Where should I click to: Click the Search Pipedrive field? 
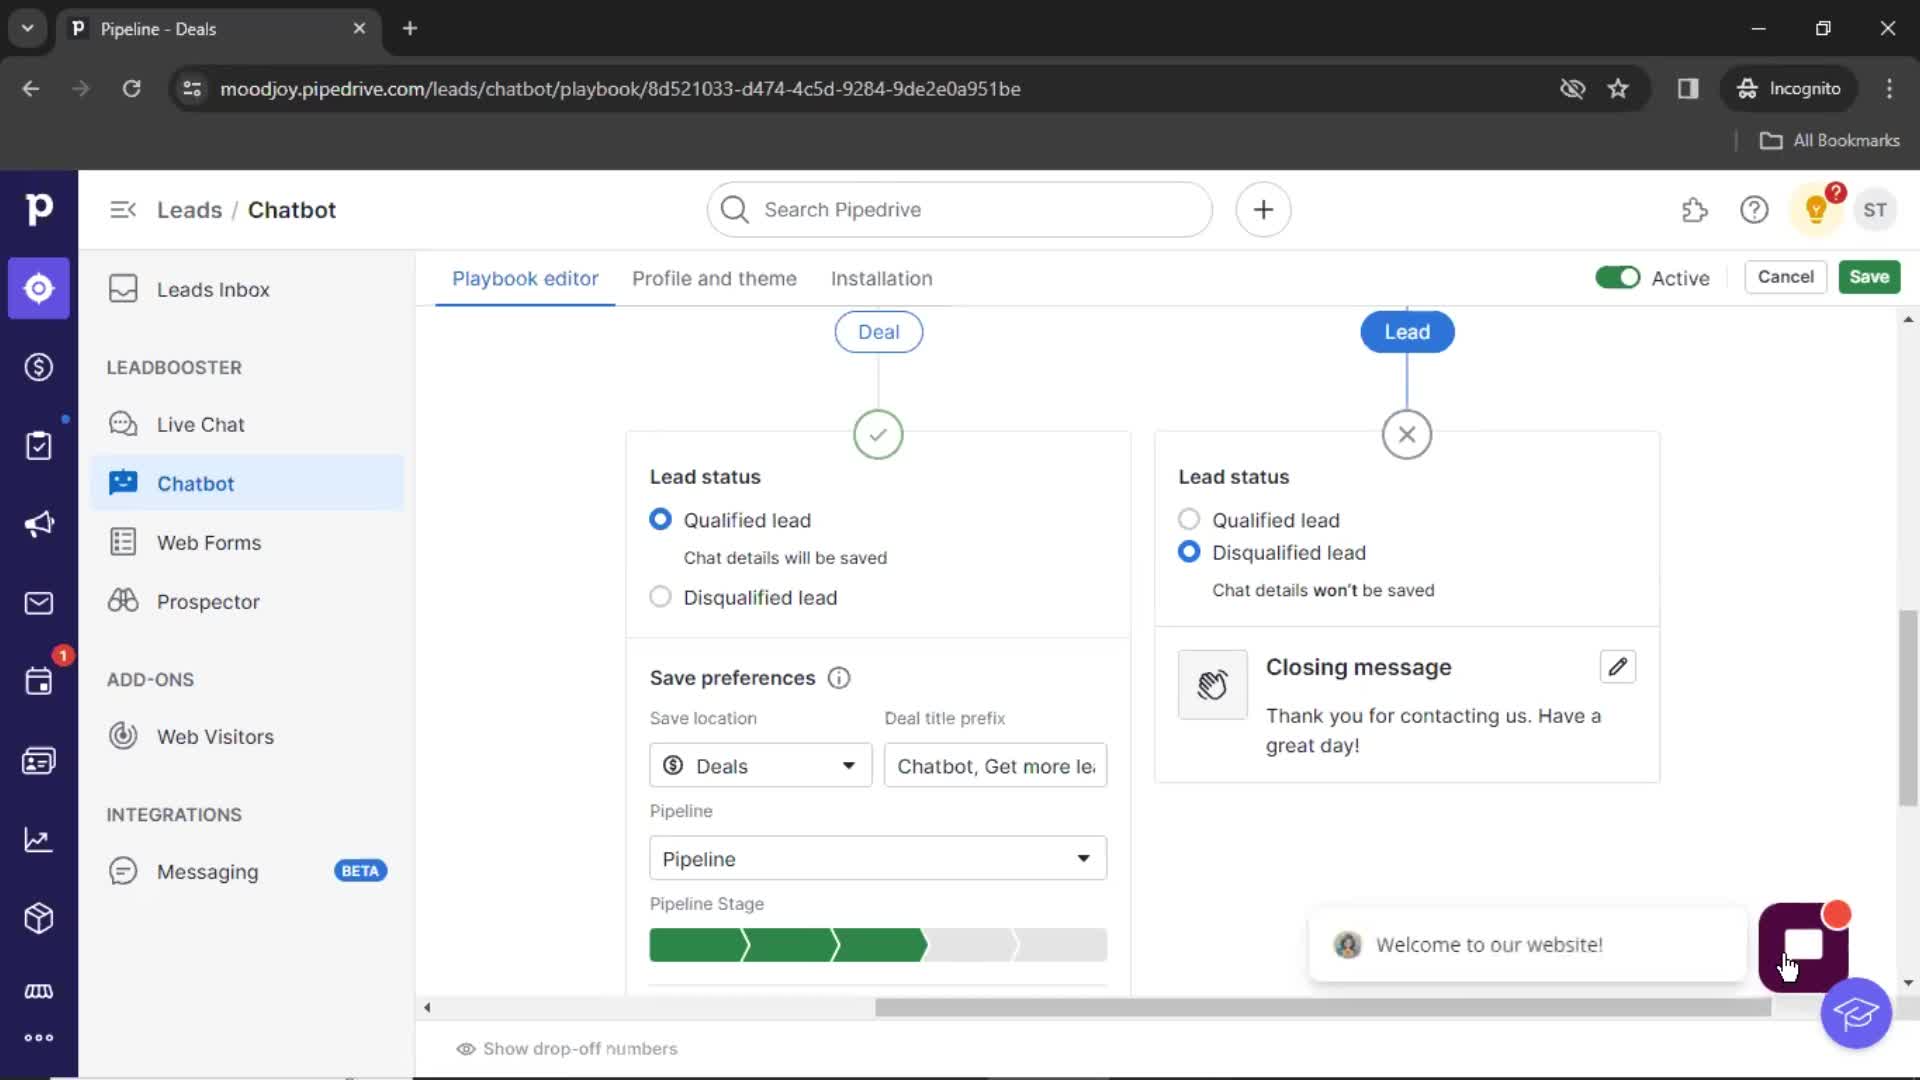click(x=960, y=210)
